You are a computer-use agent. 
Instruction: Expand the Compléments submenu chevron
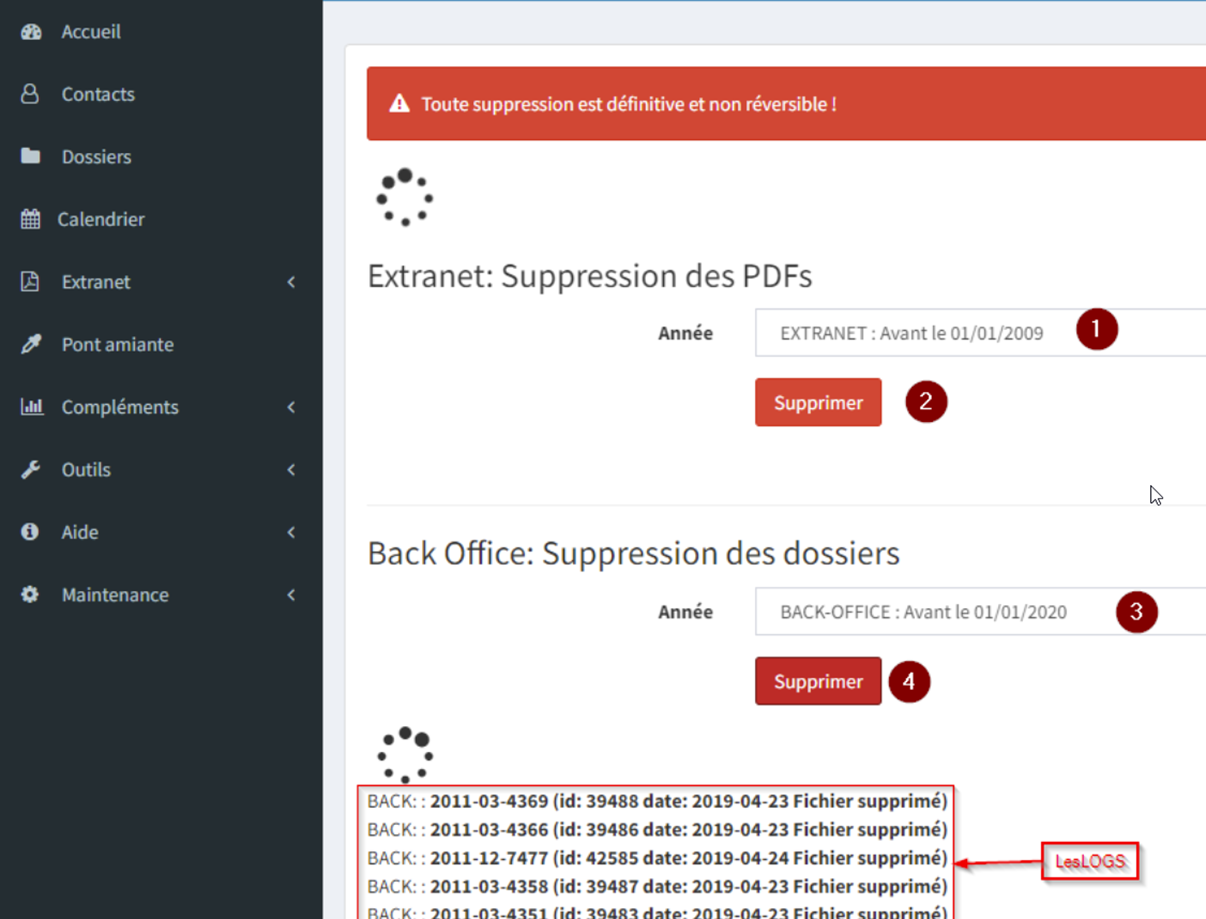pos(291,407)
